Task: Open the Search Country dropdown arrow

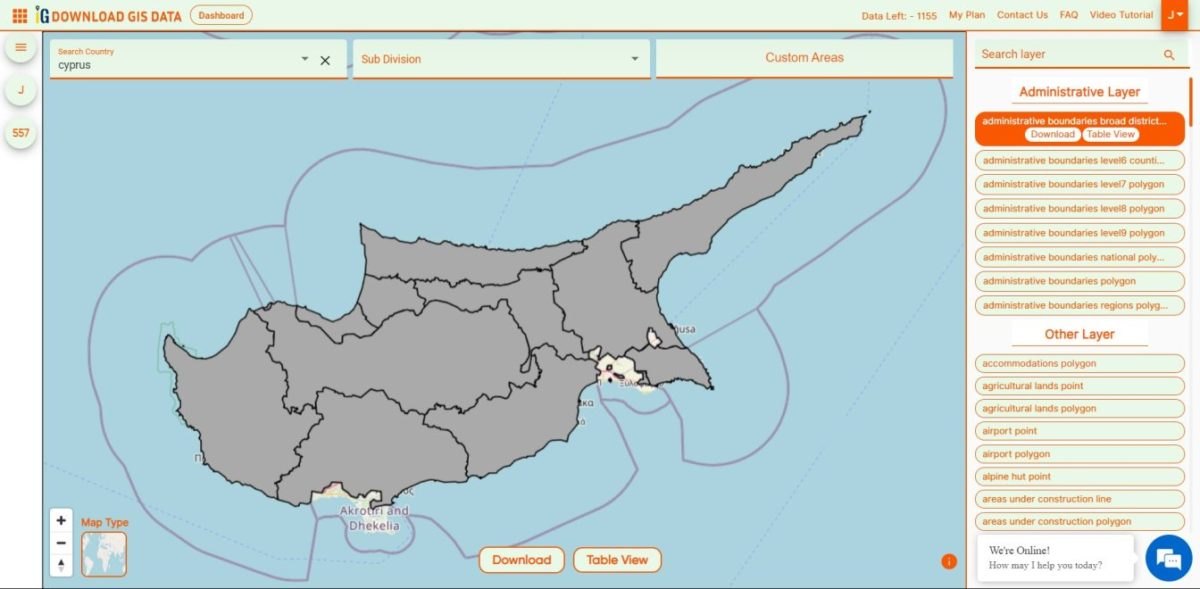Action: [x=304, y=59]
